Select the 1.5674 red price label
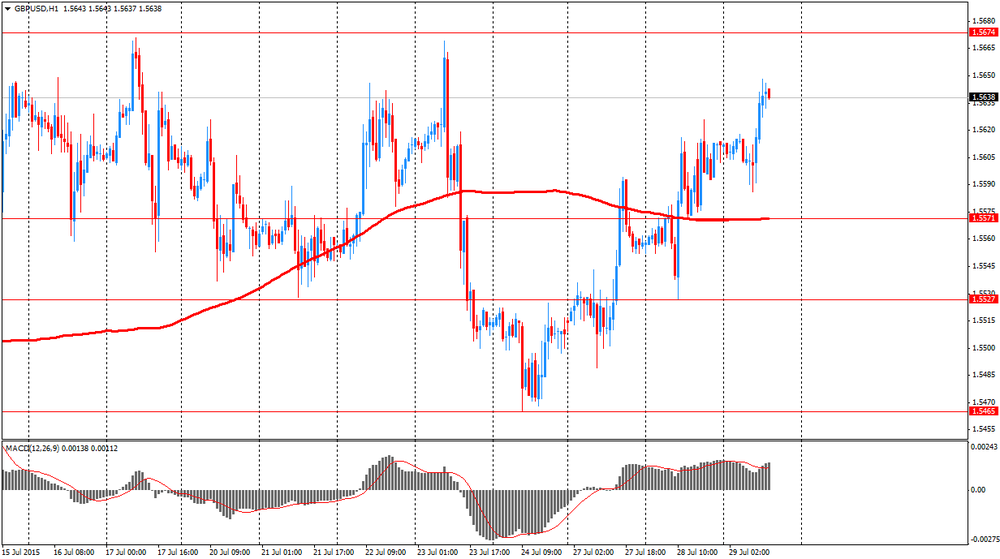 point(982,33)
